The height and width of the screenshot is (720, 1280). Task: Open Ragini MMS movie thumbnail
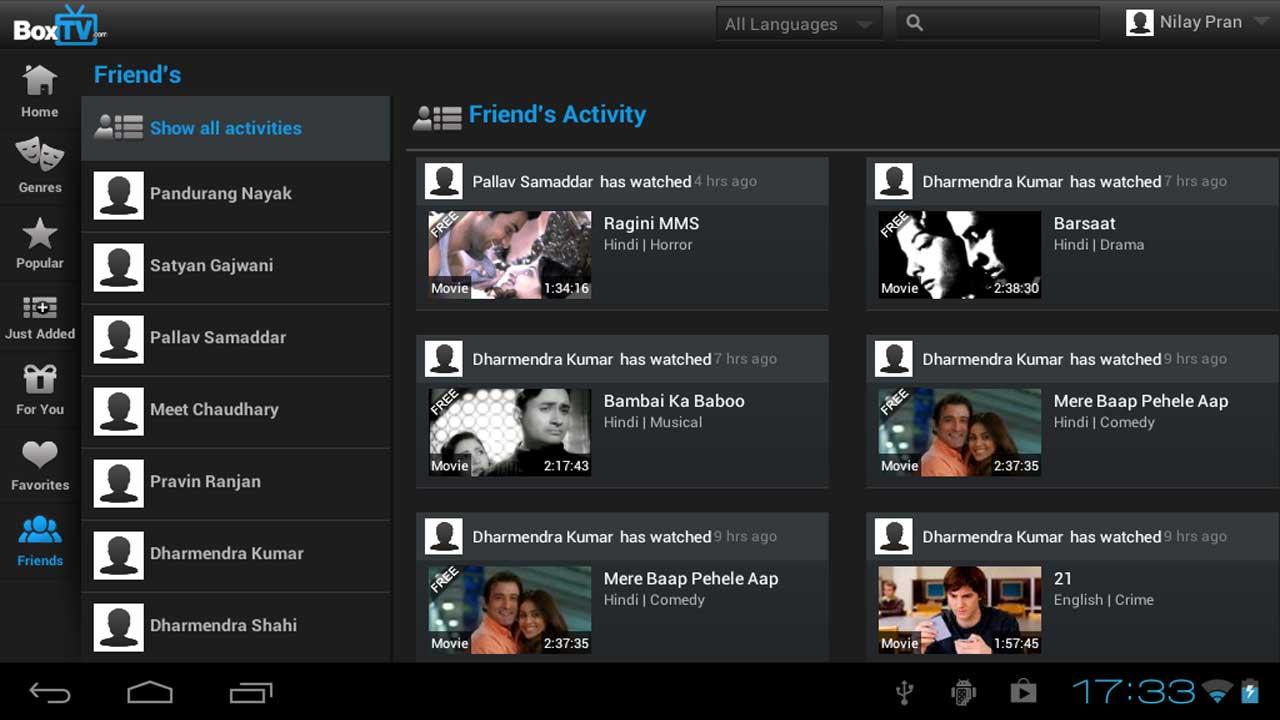[510, 255]
